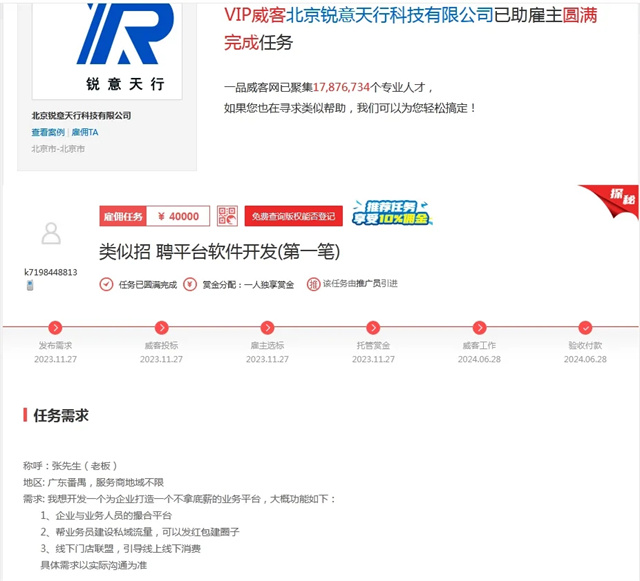Click the 雇主选标 step marker
Image resolution: width=640 pixels, height=581 pixels.
[x=267, y=327]
